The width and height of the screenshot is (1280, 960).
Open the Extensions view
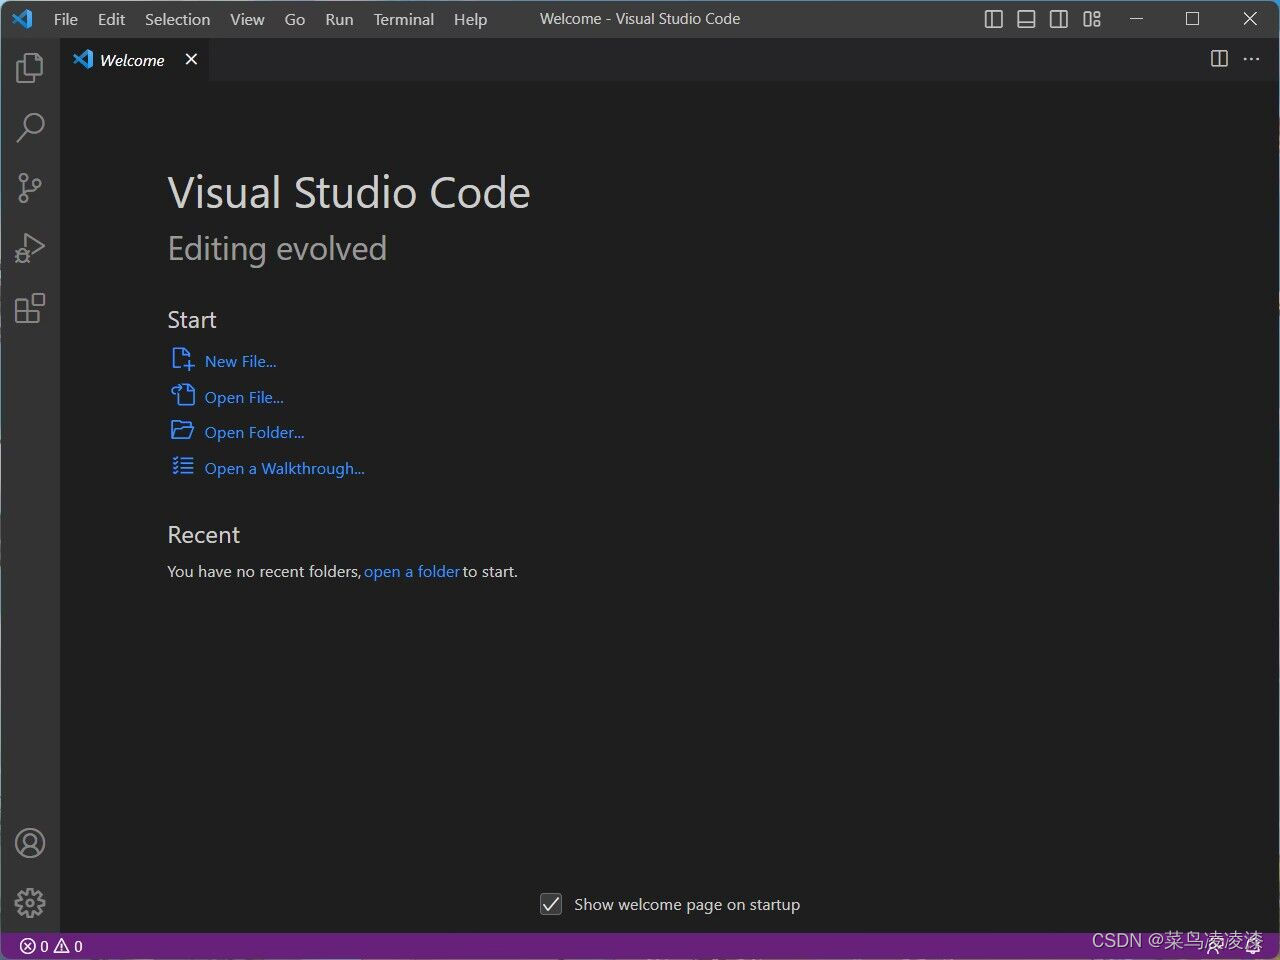click(30, 308)
